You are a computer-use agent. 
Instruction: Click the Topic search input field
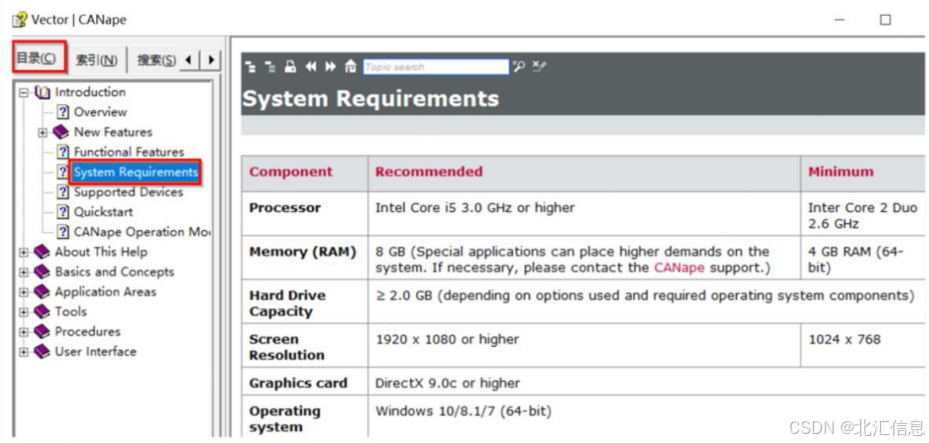(436, 67)
